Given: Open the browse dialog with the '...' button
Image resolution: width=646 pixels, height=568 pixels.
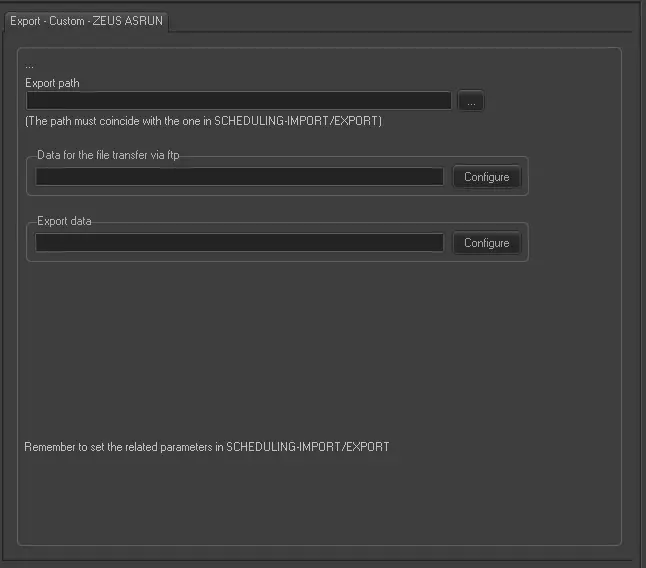Looking at the screenshot, I should pos(471,102).
